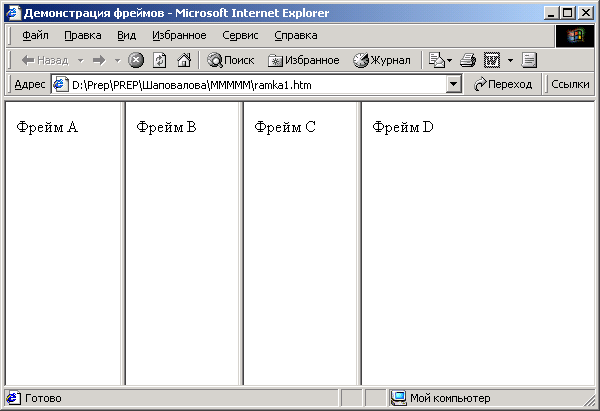This screenshot has height=411, width=600.
Task: Close the Internet Explorer window
Action: [586, 13]
